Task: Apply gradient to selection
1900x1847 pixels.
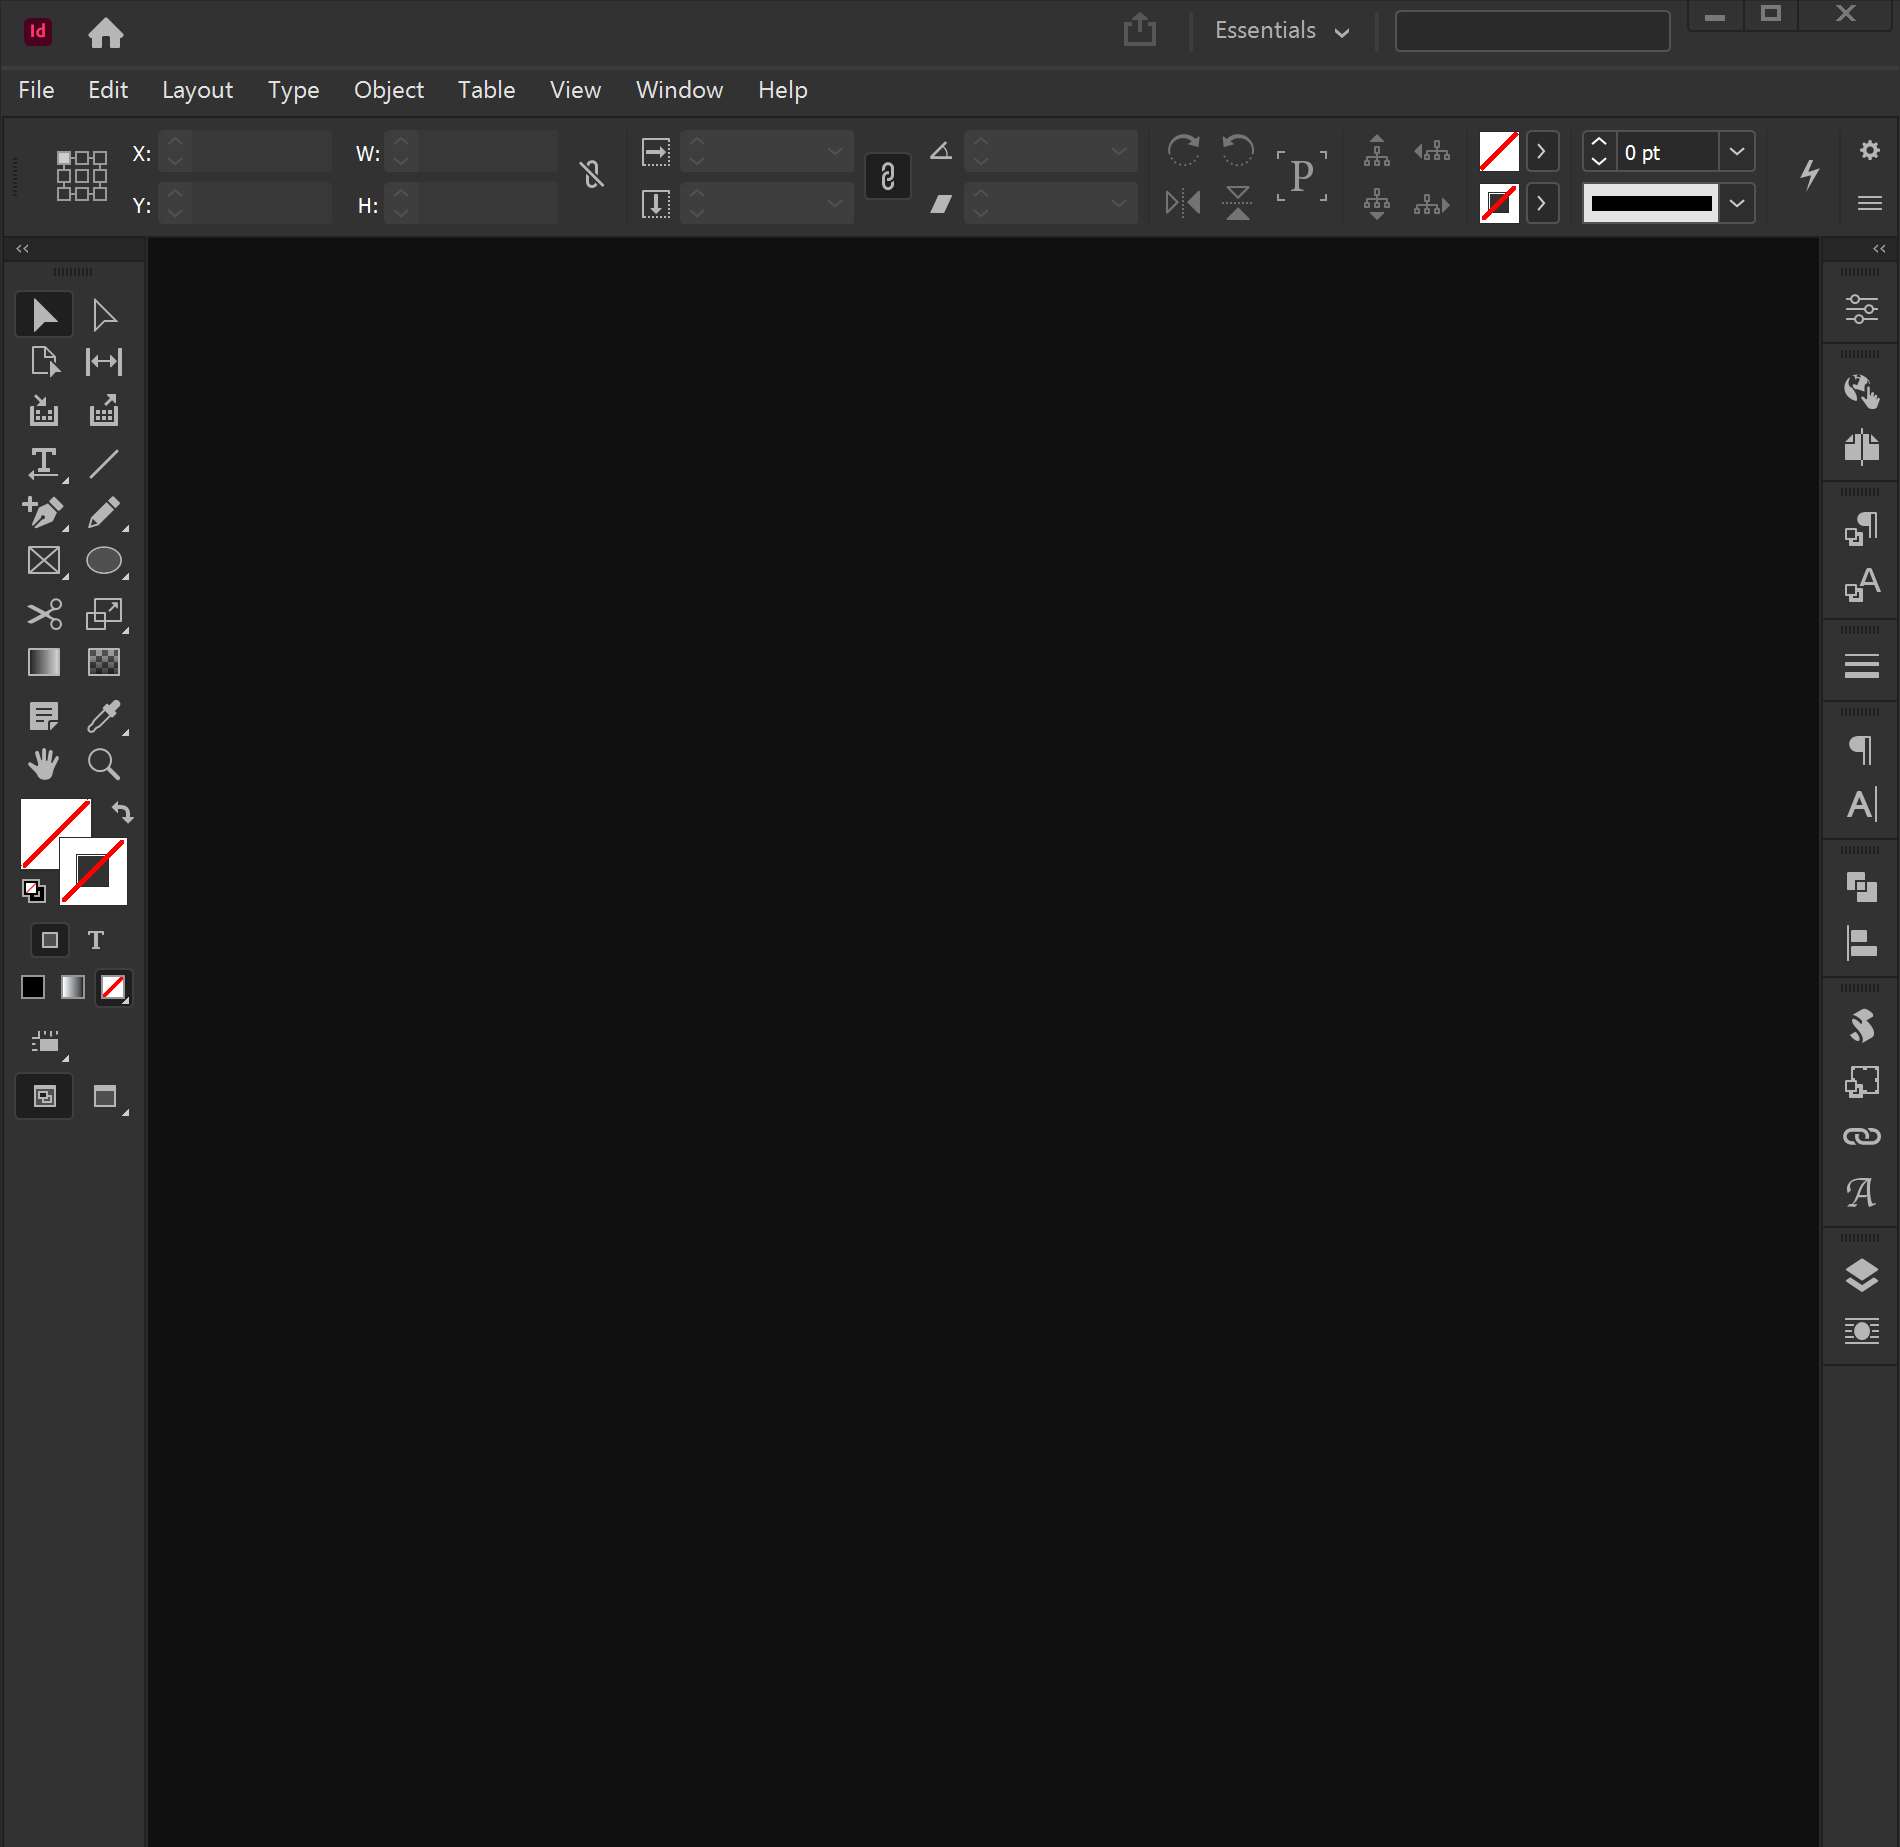Action: [73, 988]
